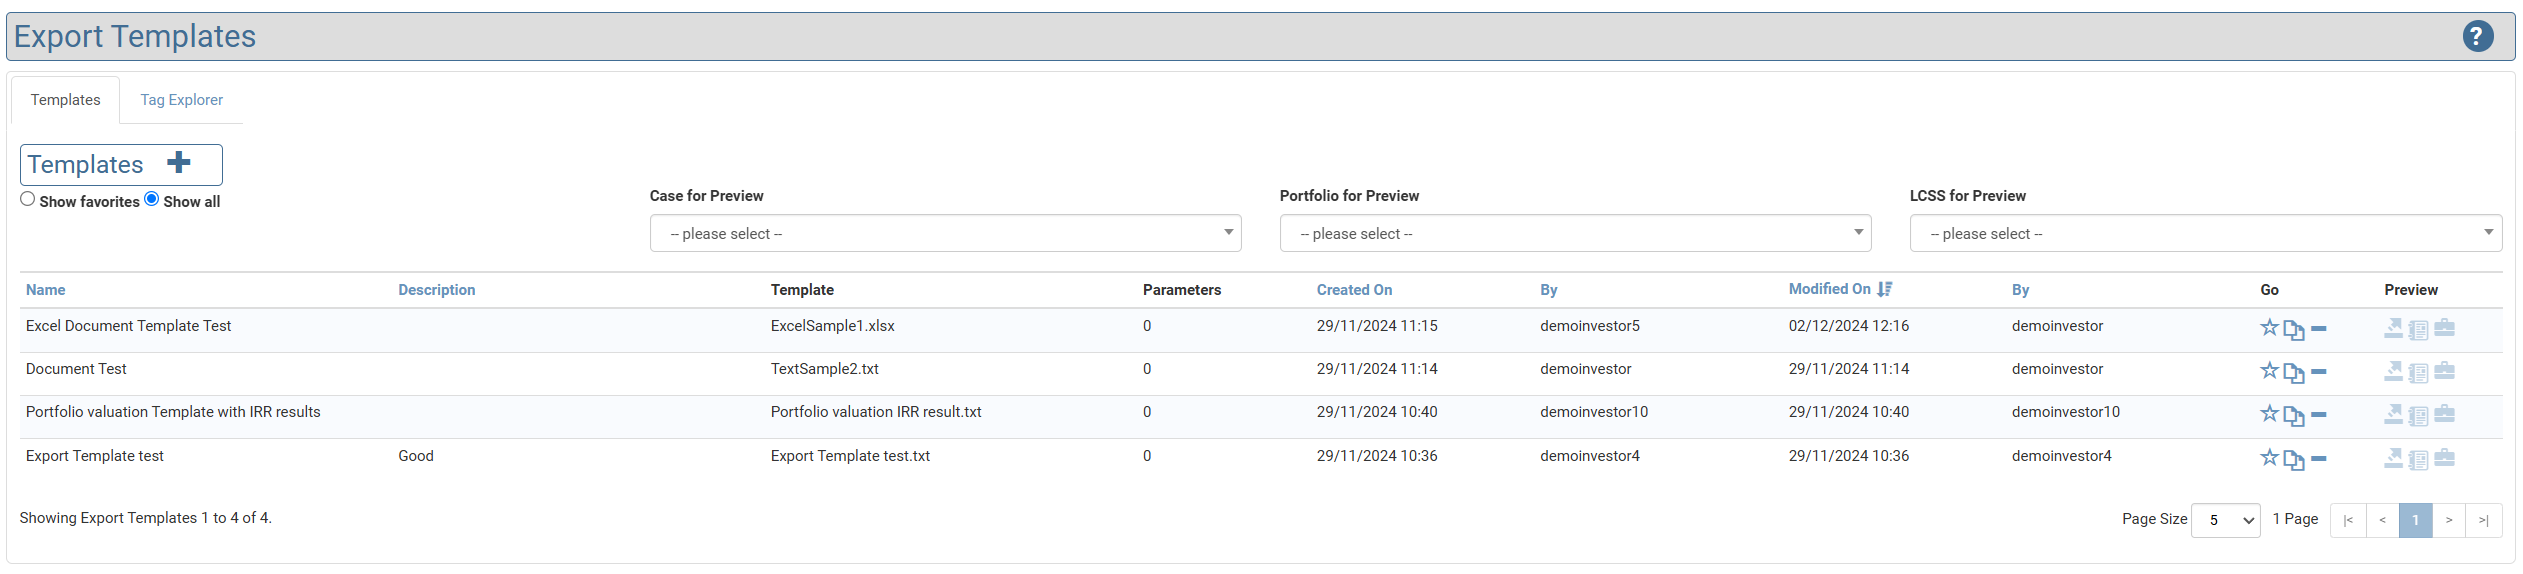This screenshot has height=574, width=2523.
Task: Open the LCSS for Preview dropdown
Action: point(2205,234)
